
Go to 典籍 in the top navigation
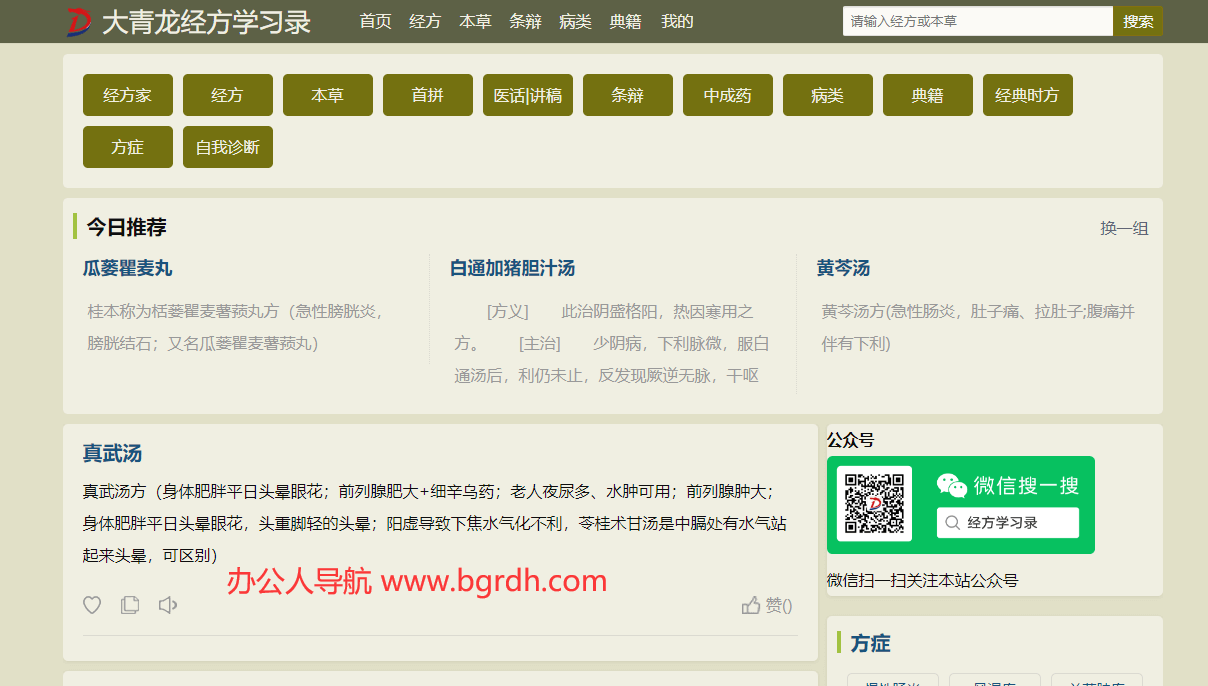625,21
